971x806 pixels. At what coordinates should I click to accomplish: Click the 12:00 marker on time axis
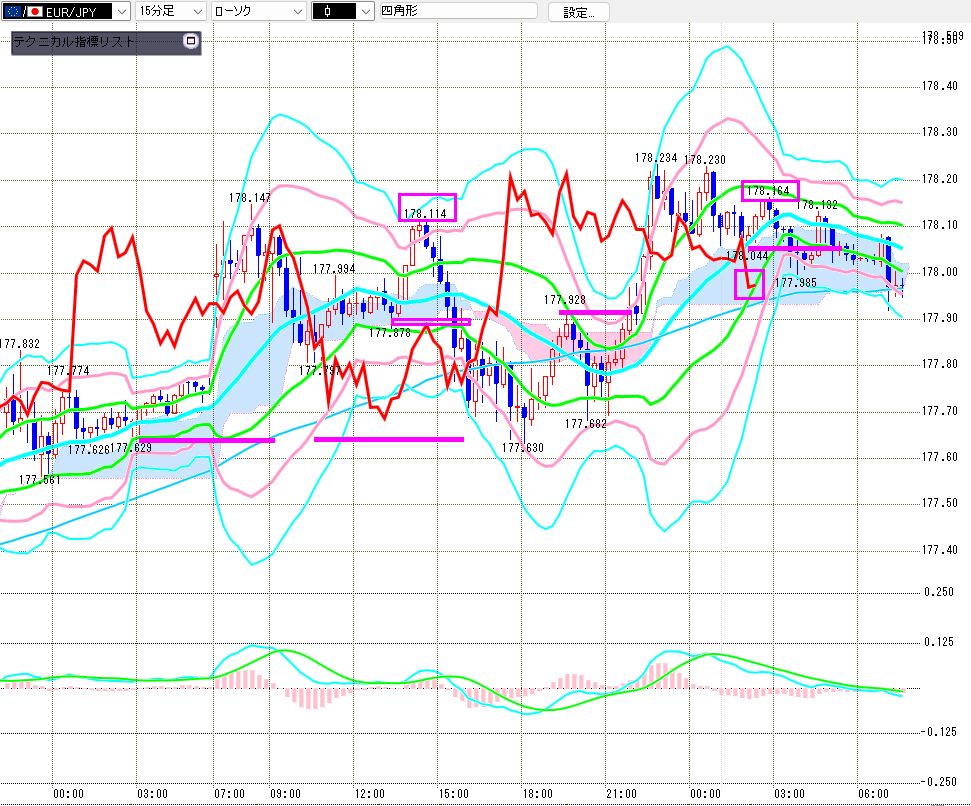click(370, 793)
